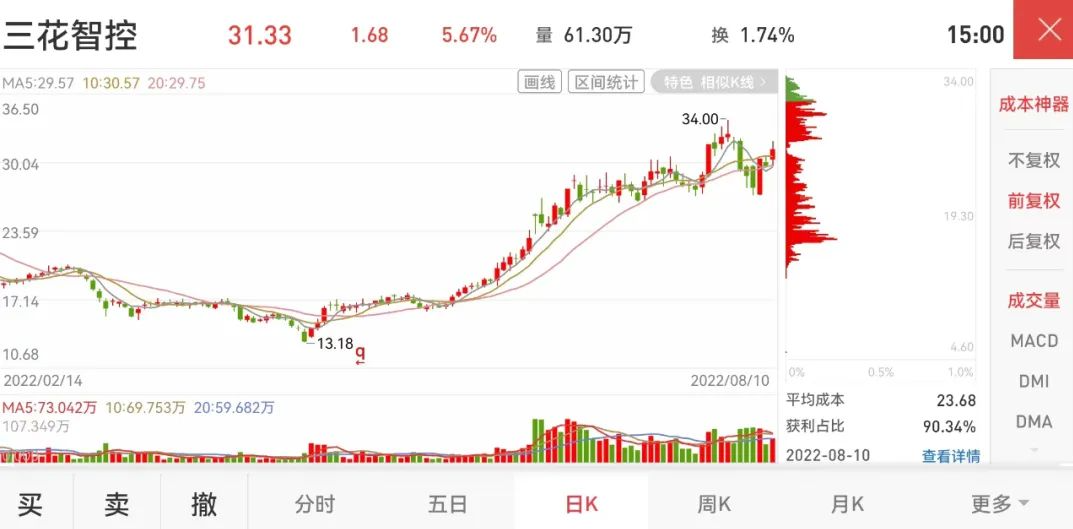Open the 画线 drawing tool
This screenshot has height=529, width=1073.
tap(539, 83)
